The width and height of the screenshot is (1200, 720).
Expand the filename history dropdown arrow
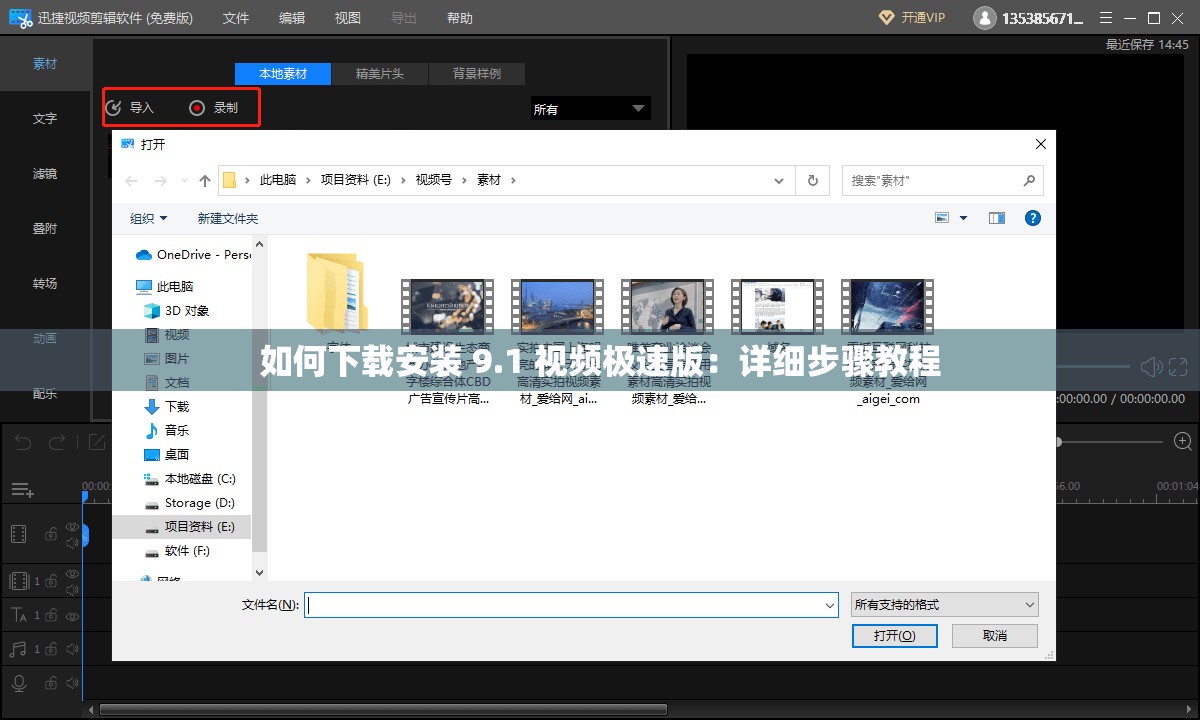830,605
